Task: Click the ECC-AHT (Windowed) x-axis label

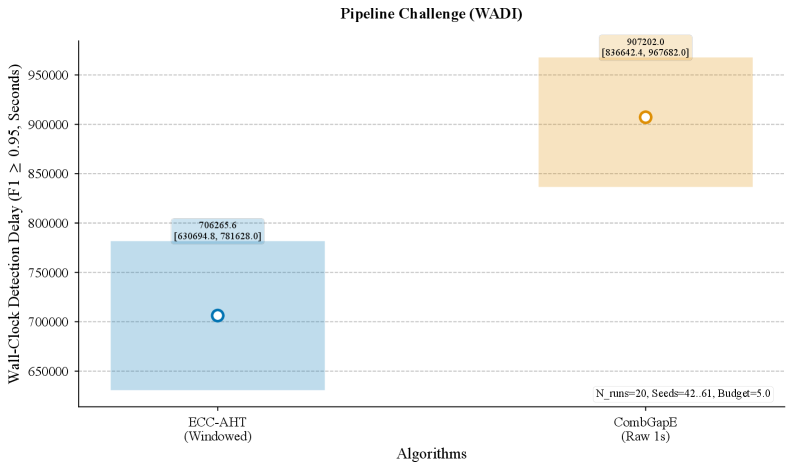Action: [218, 429]
